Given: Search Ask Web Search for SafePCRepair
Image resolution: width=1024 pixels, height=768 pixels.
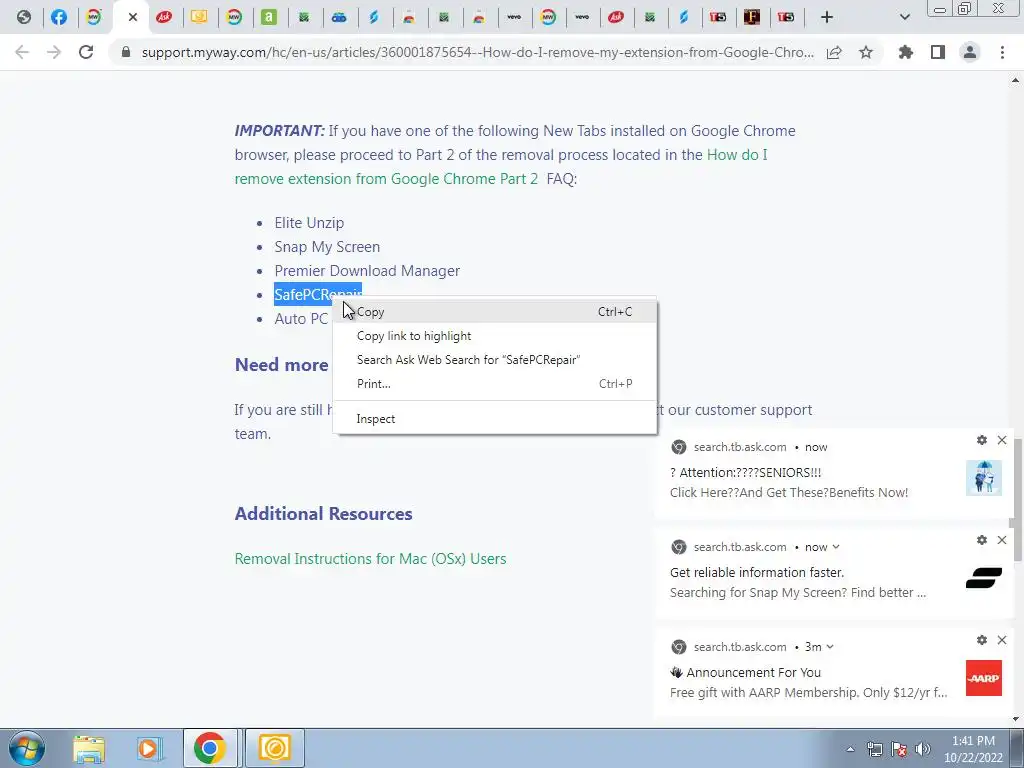Looking at the screenshot, I should coord(494,360).
